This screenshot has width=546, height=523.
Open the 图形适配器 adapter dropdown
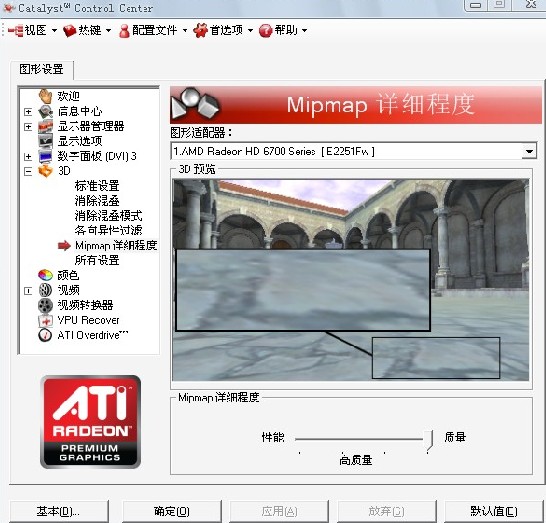(x=529, y=151)
